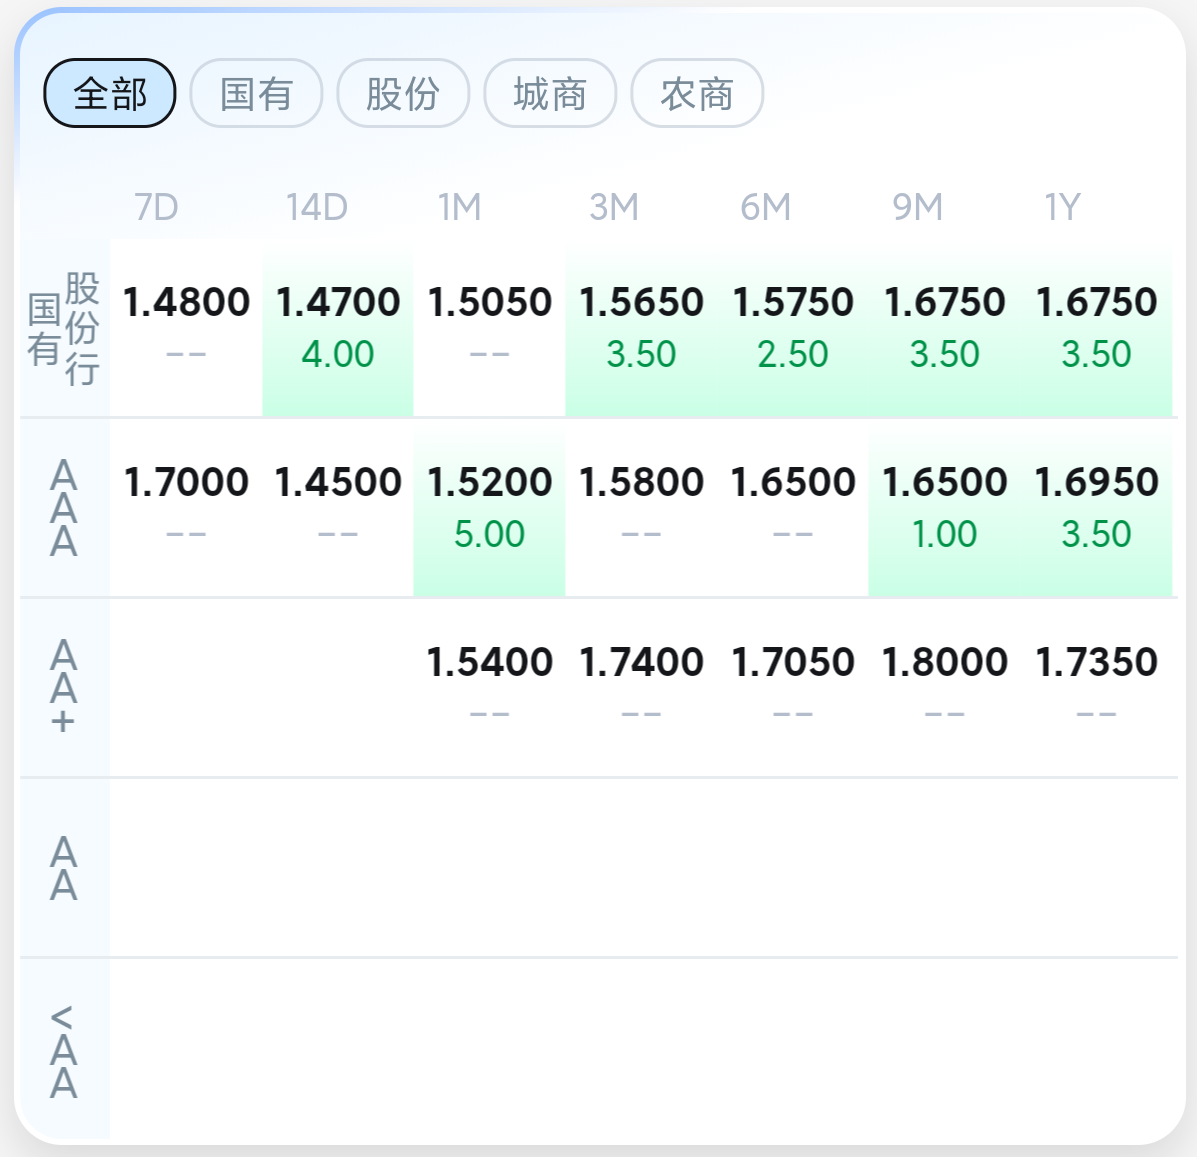Click the 1Y column header
1197x1157 pixels.
pyautogui.click(x=1063, y=207)
